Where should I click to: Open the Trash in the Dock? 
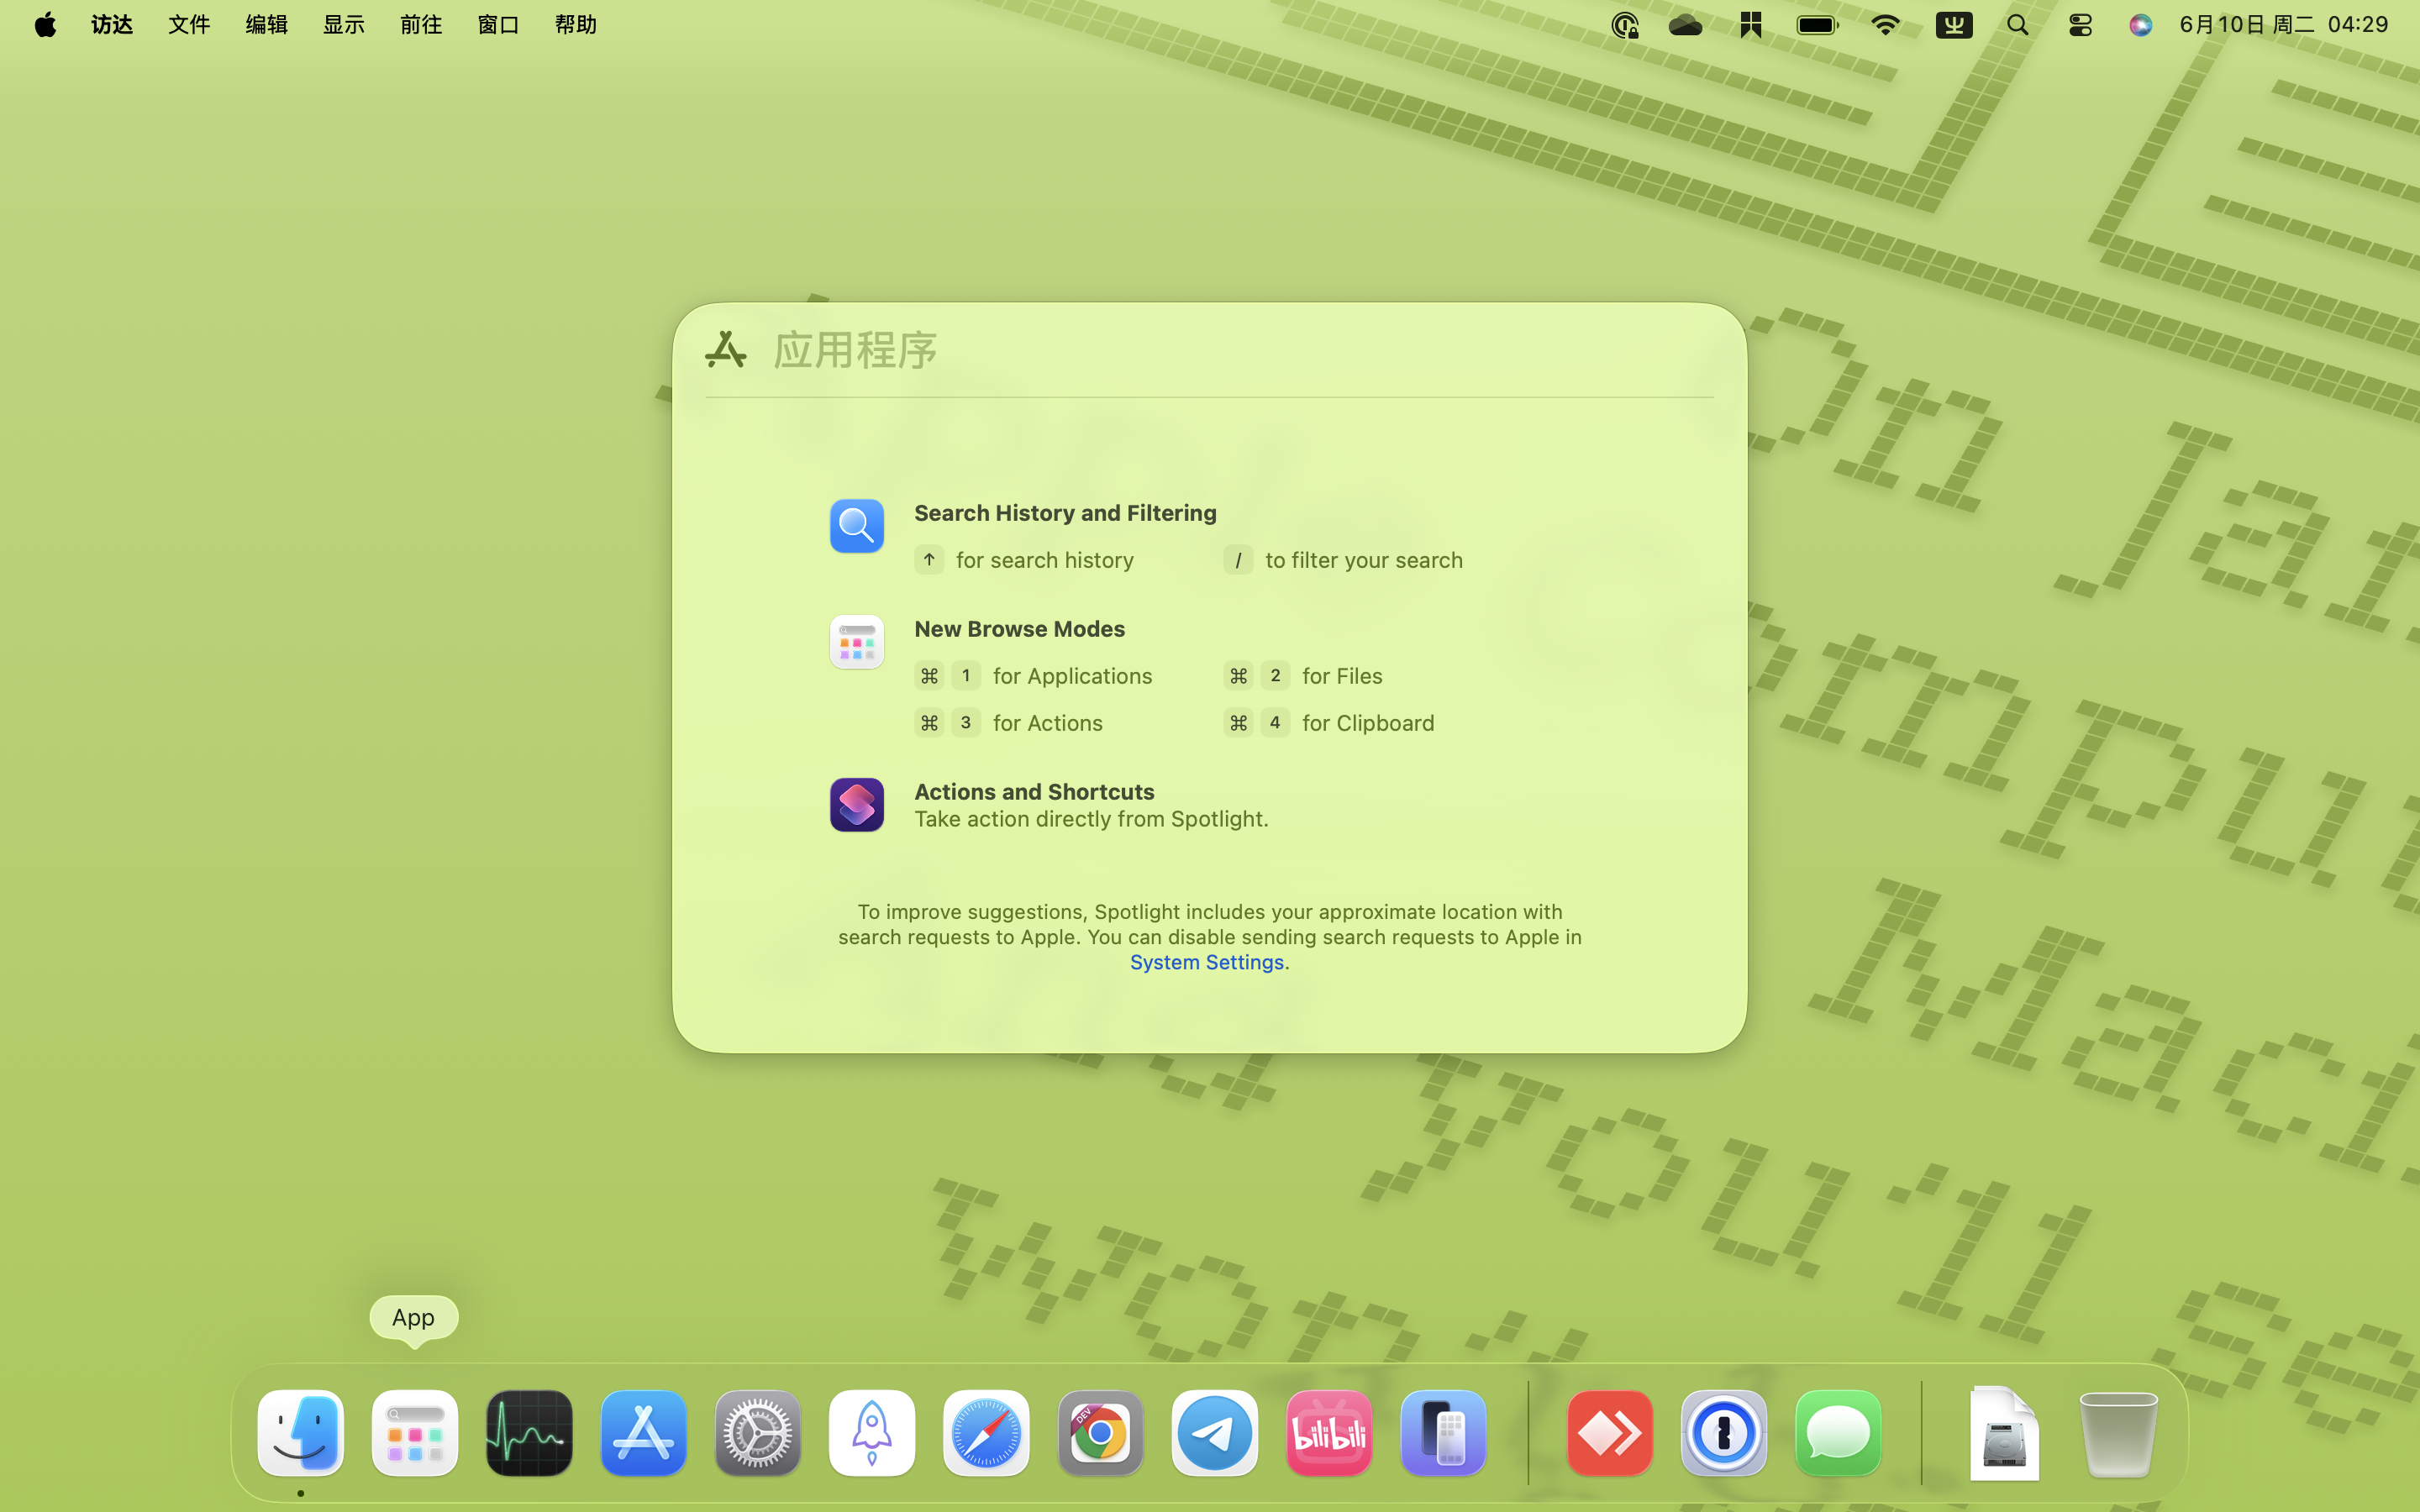tap(2117, 1432)
